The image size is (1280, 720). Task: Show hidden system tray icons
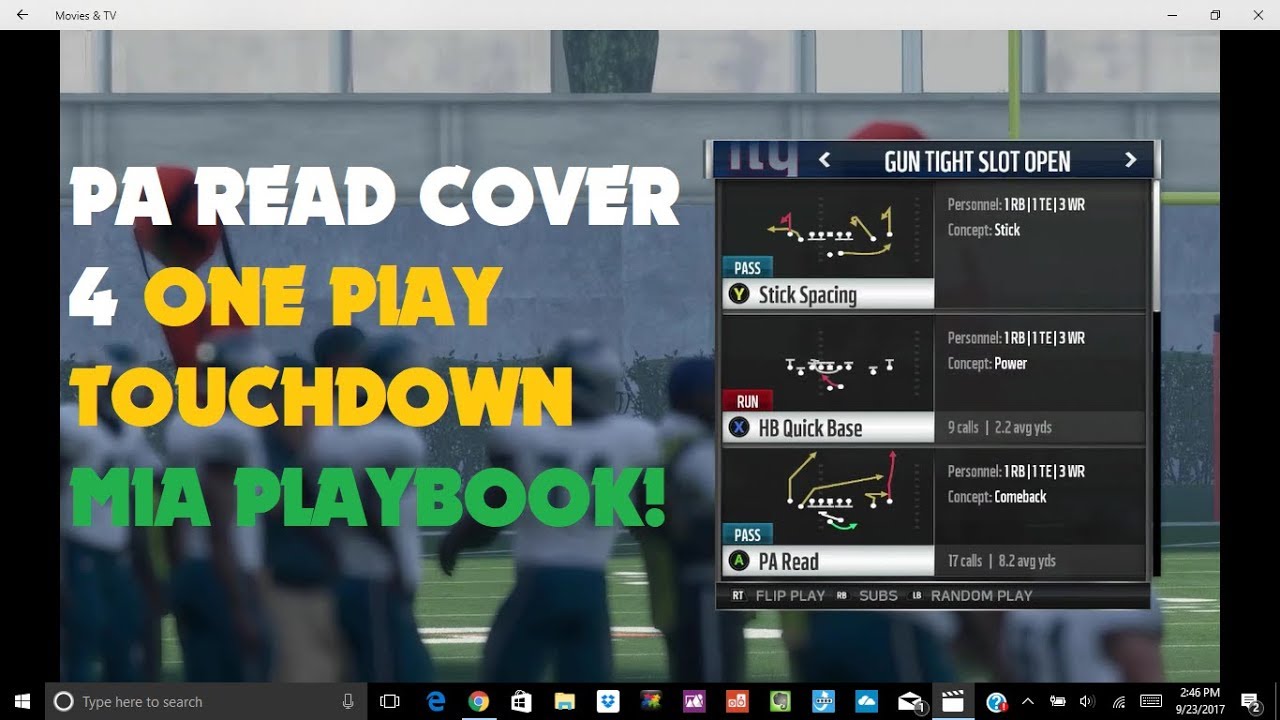pyautogui.click(x=1028, y=701)
